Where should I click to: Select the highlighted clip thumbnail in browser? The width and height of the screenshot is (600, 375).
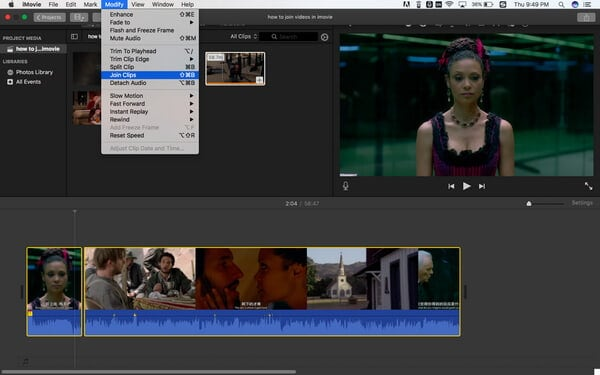[235, 68]
